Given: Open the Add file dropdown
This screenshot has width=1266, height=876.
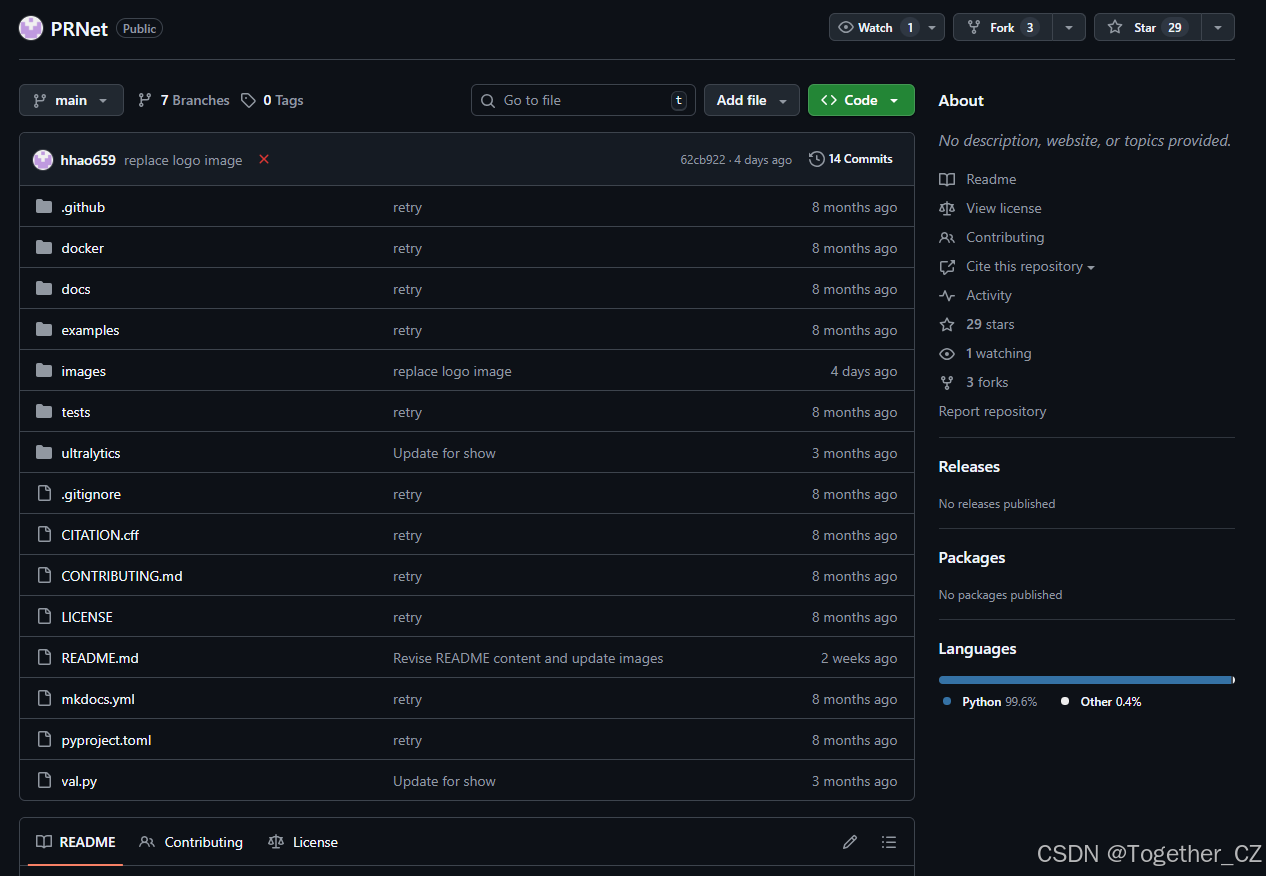Looking at the screenshot, I should coord(751,100).
